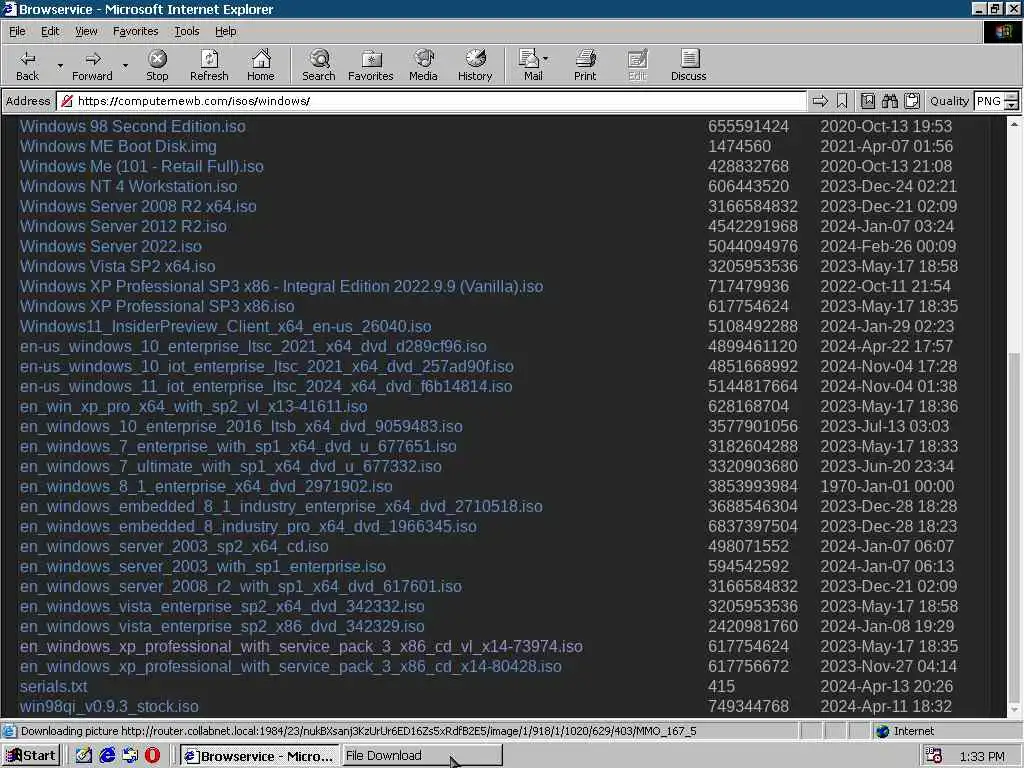
Task: Open the Help menu
Action: [225, 31]
